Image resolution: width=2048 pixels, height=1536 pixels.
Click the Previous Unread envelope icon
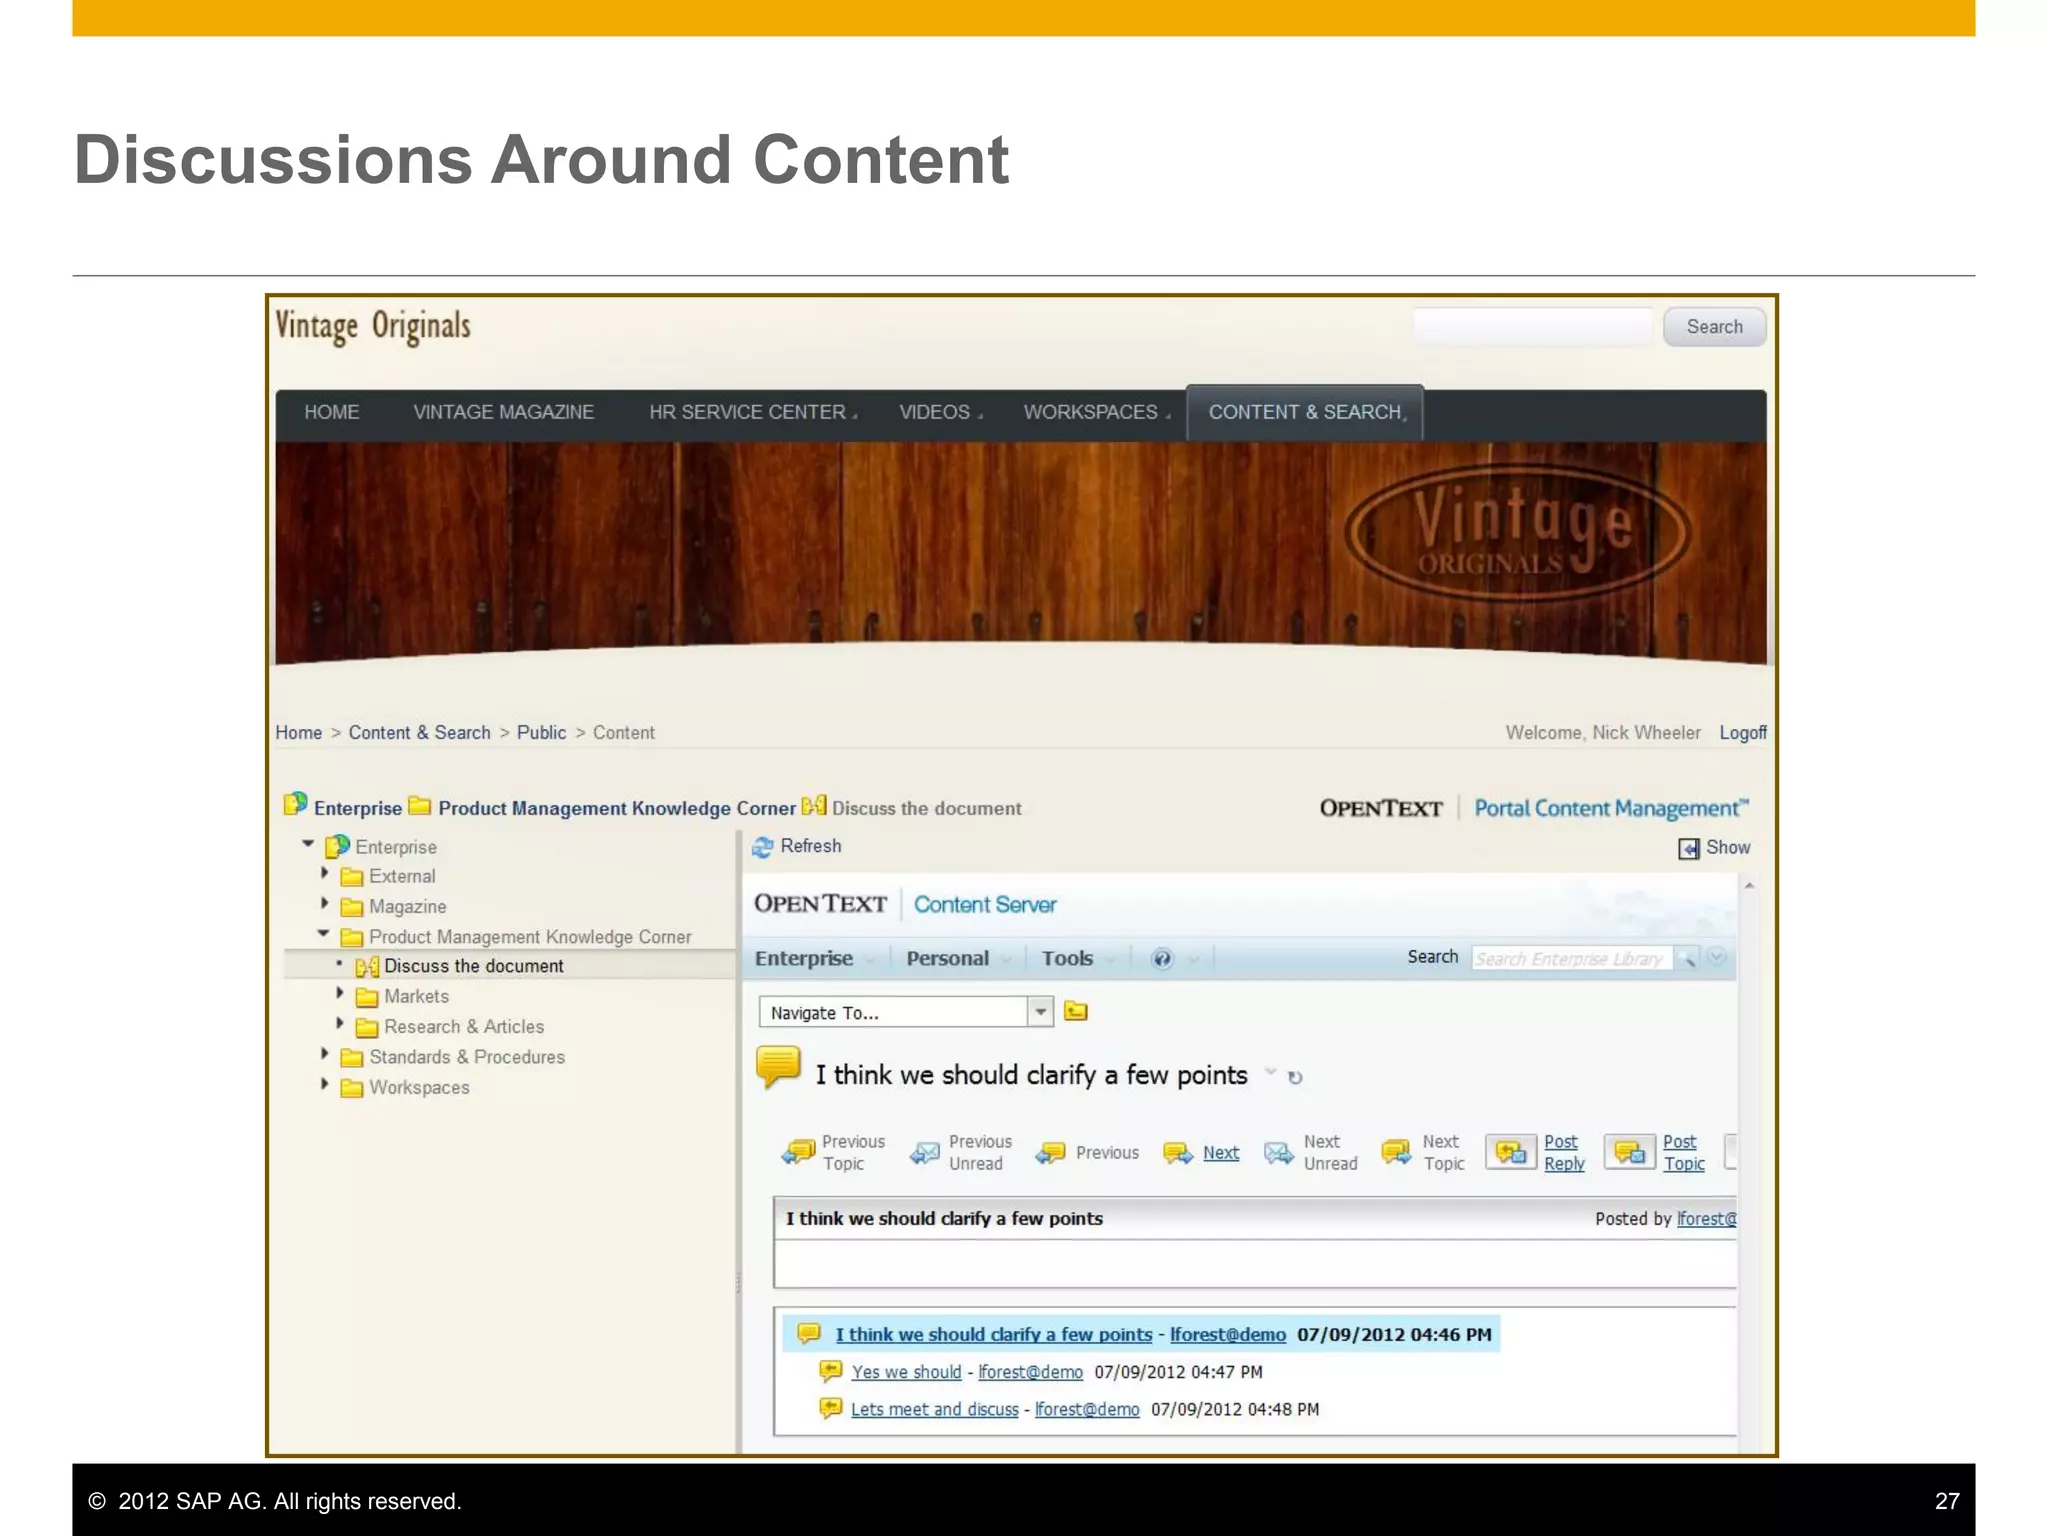tap(925, 1153)
